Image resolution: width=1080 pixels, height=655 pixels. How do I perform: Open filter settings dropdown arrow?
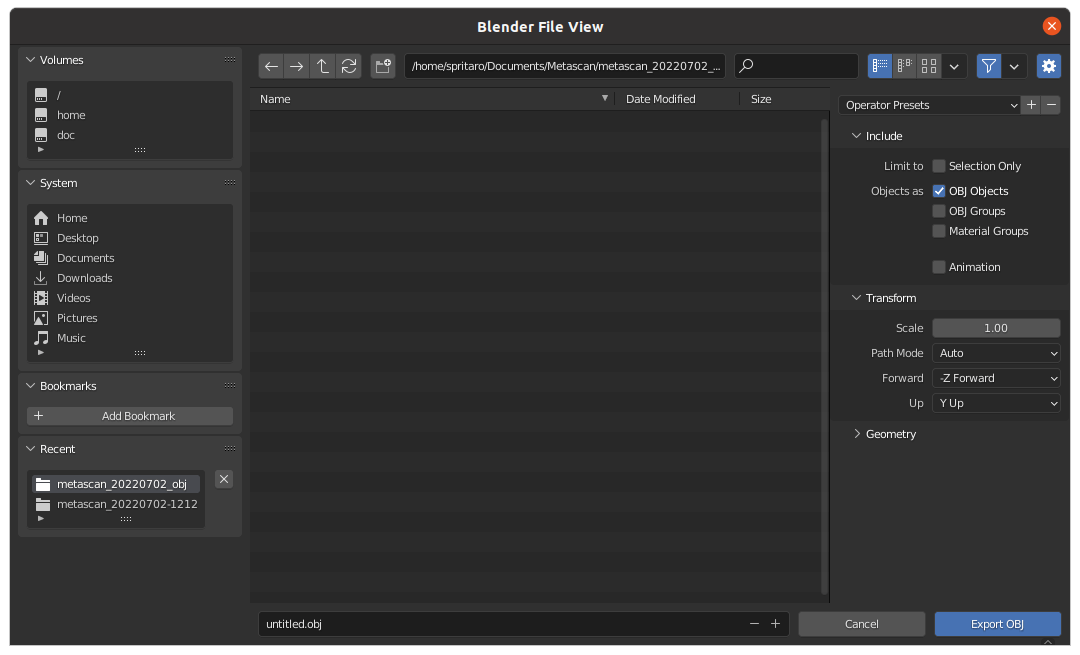[x=1014, y=66]
